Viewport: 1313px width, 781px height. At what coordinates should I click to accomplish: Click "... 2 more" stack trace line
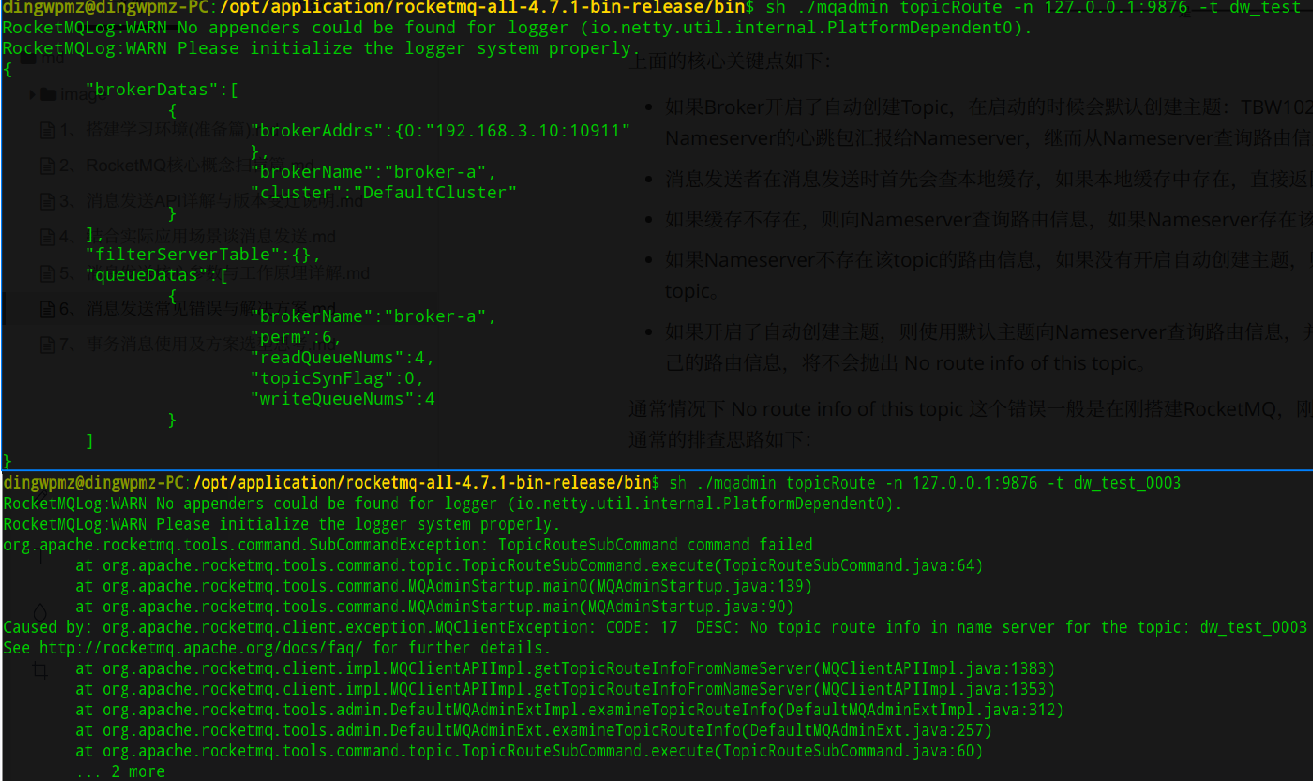(x=120, y=772)
